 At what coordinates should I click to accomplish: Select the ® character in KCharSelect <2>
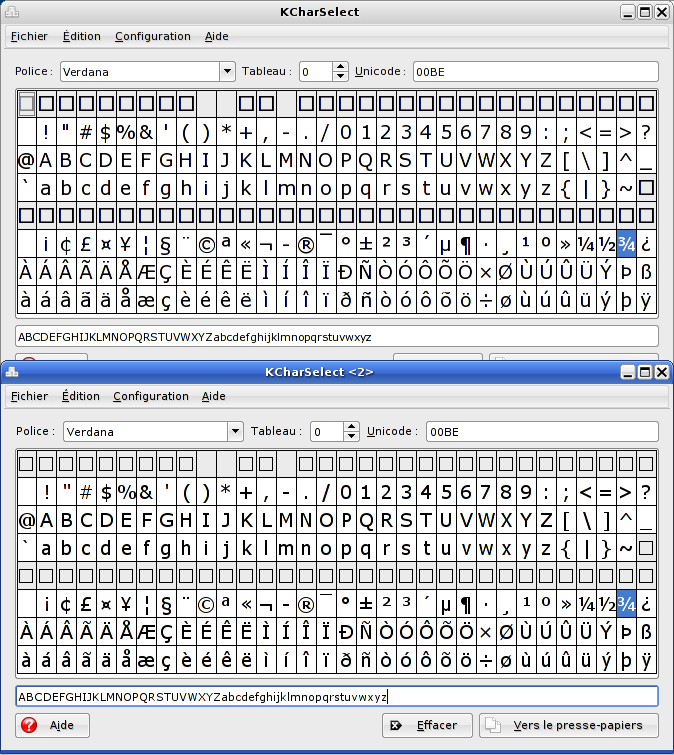[x=306, y=604]
